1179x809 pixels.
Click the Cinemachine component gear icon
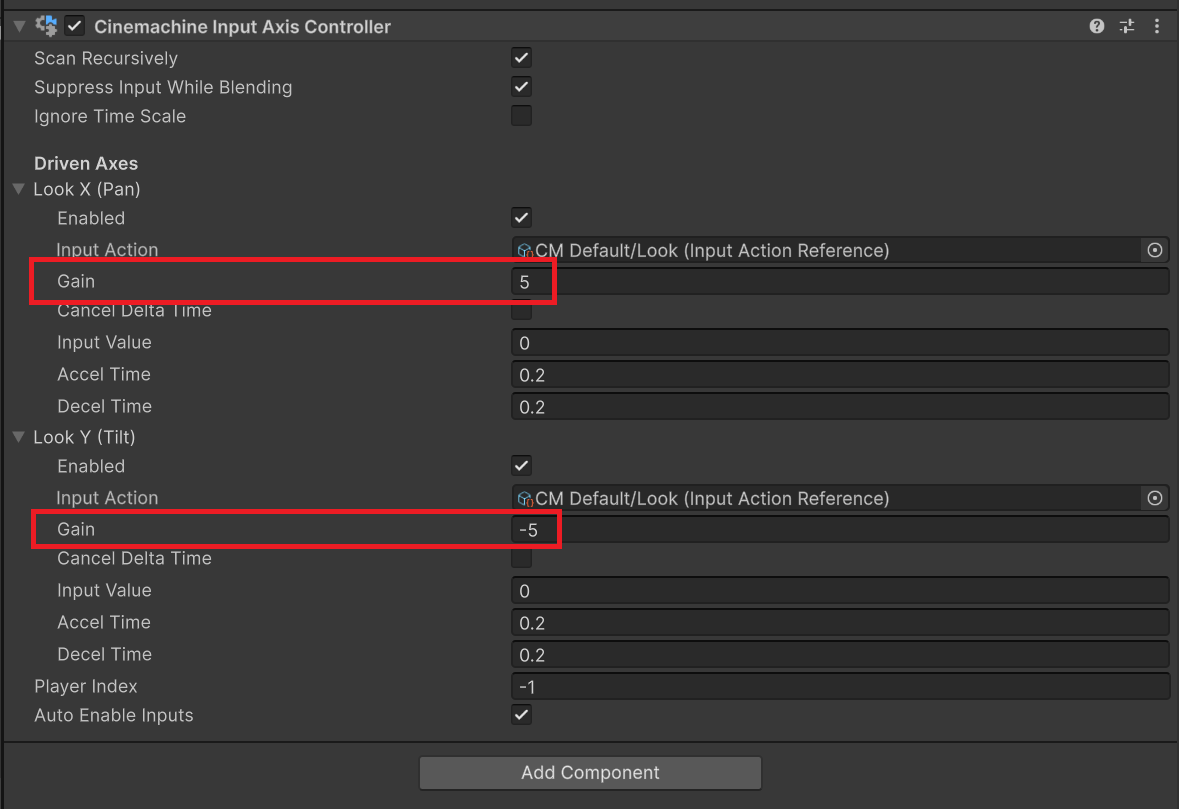pos(46,27)
